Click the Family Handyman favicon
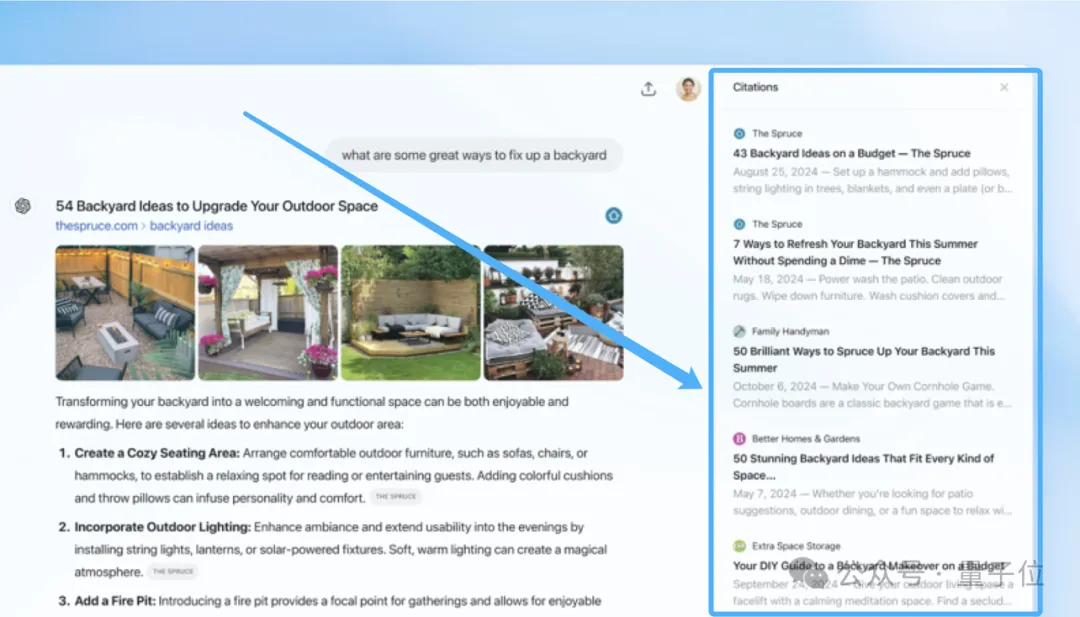 739,331
